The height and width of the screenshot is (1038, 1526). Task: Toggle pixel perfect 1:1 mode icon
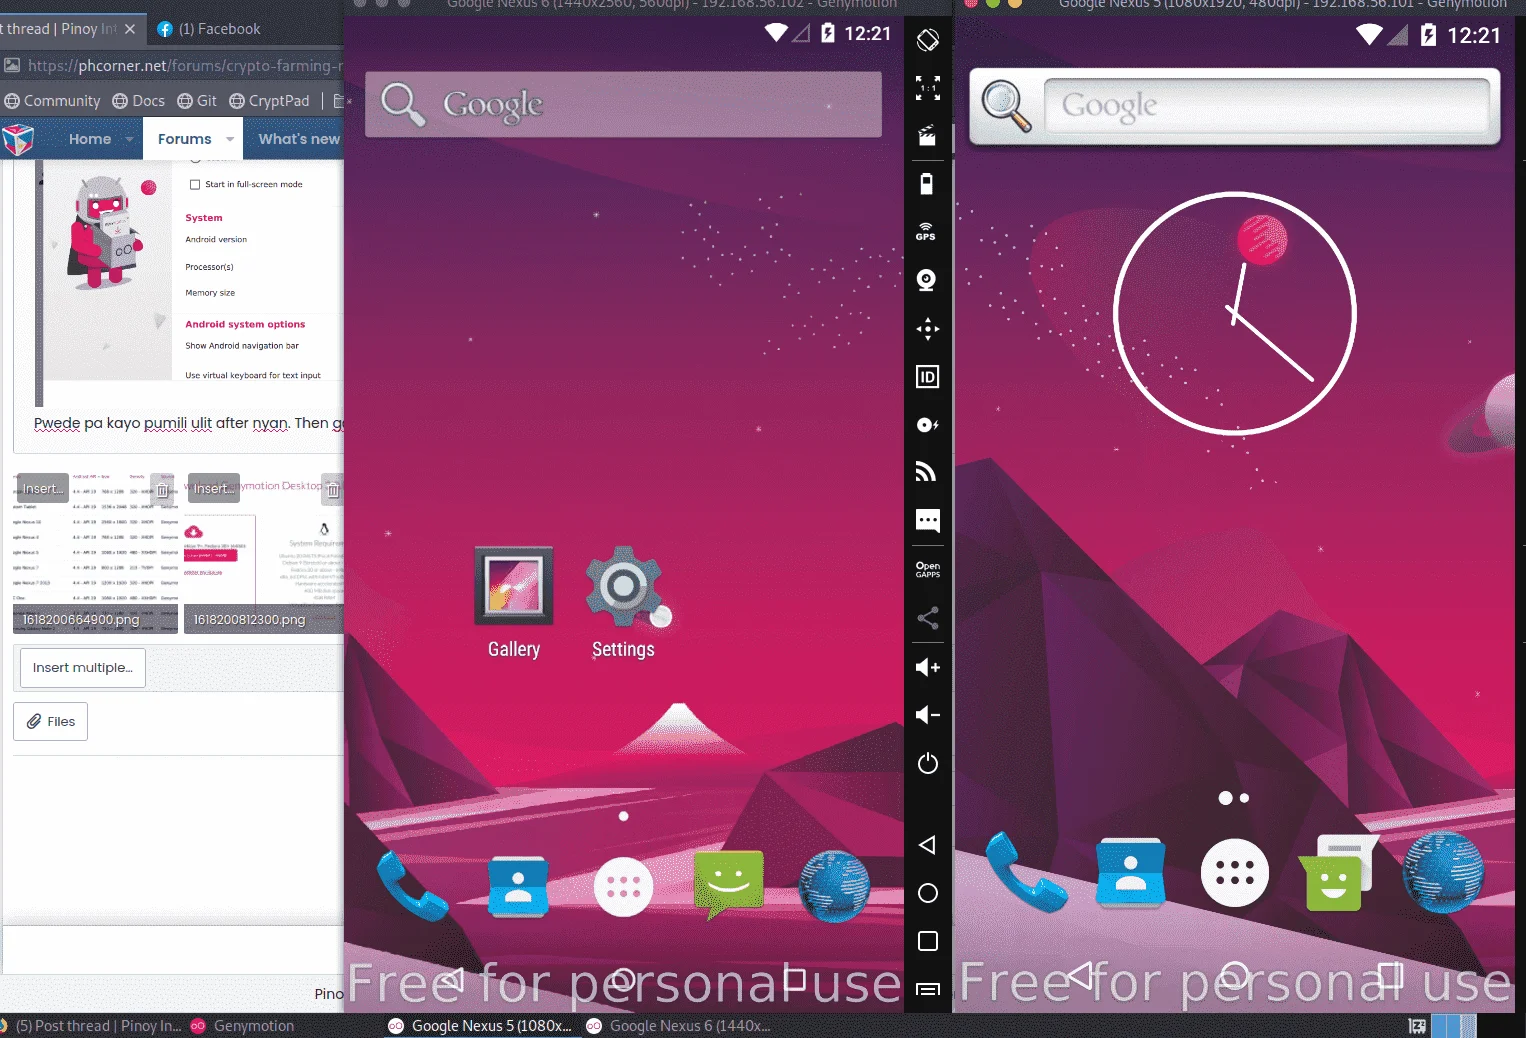click(928, 88)
